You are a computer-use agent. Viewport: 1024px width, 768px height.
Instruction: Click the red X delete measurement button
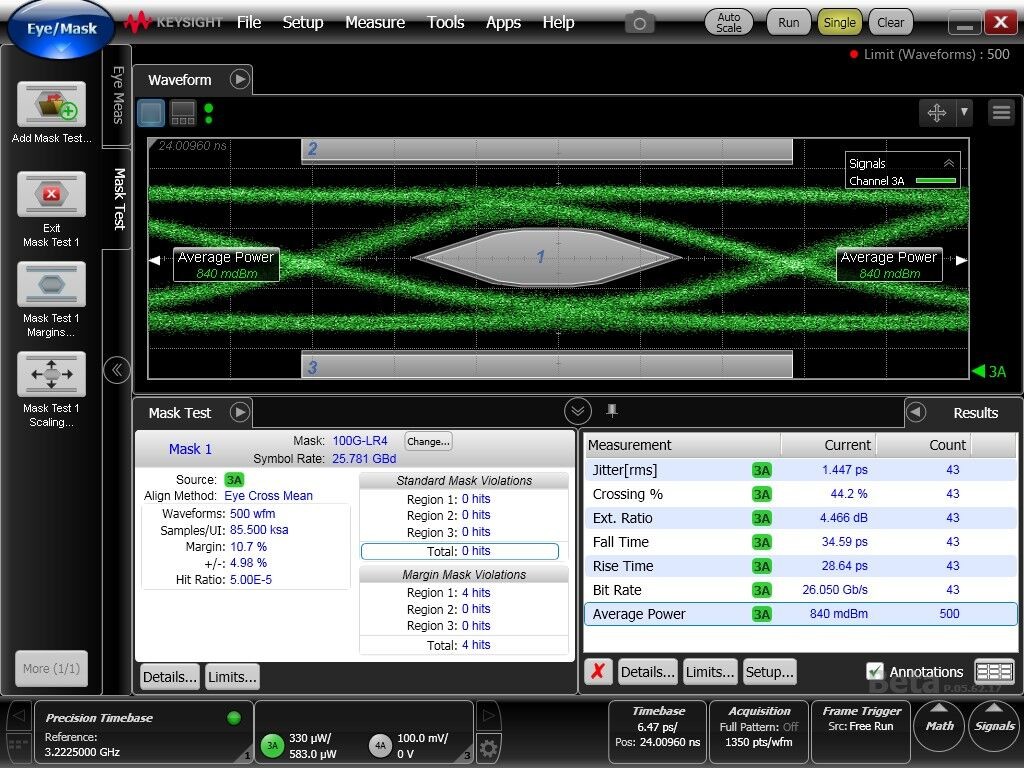tap(597, 672)
